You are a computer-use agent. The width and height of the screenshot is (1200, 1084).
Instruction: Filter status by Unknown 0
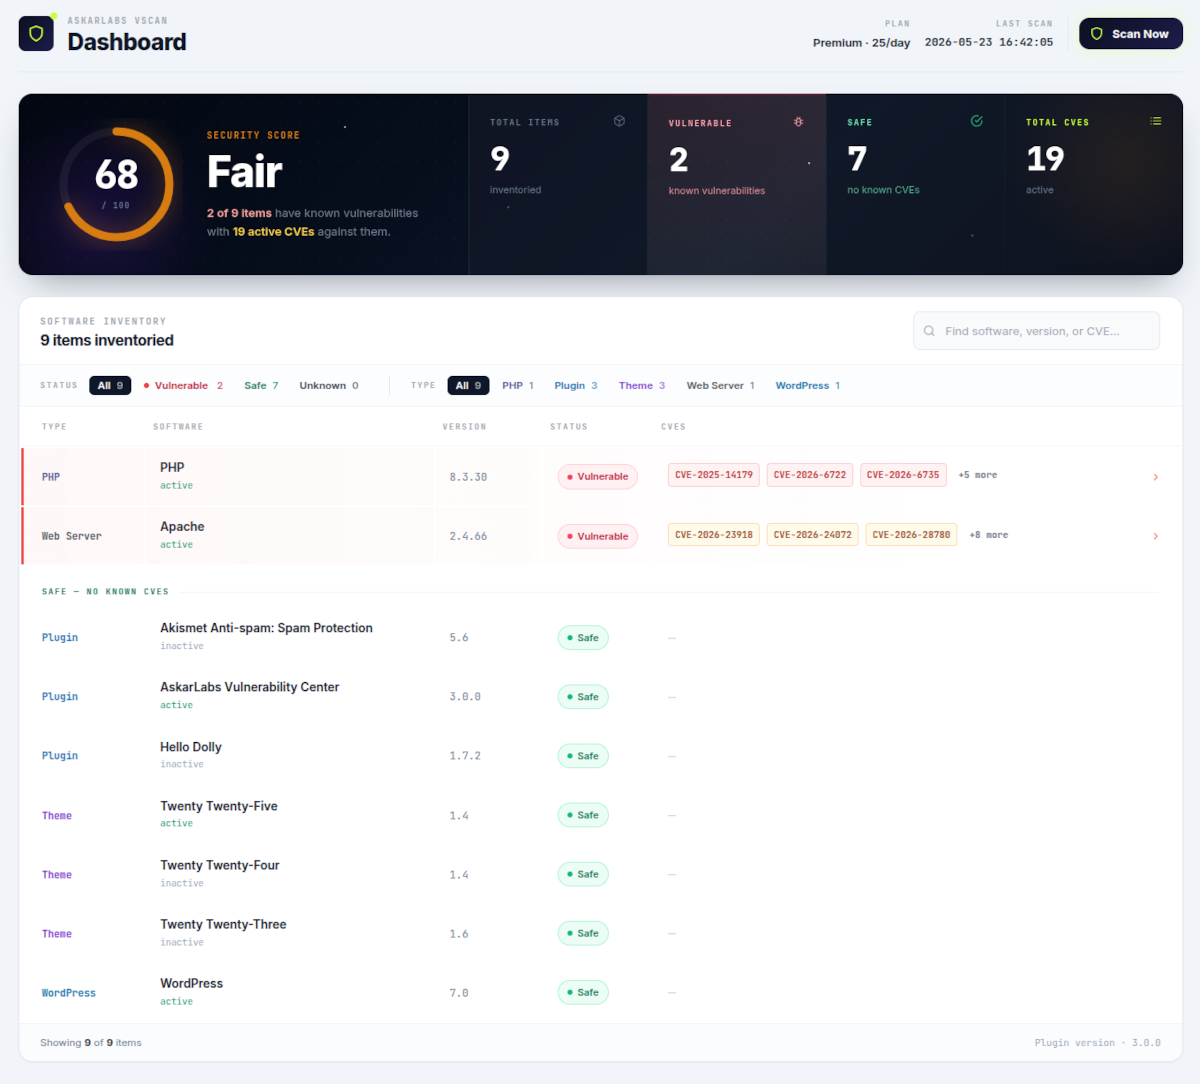(329, 386)
